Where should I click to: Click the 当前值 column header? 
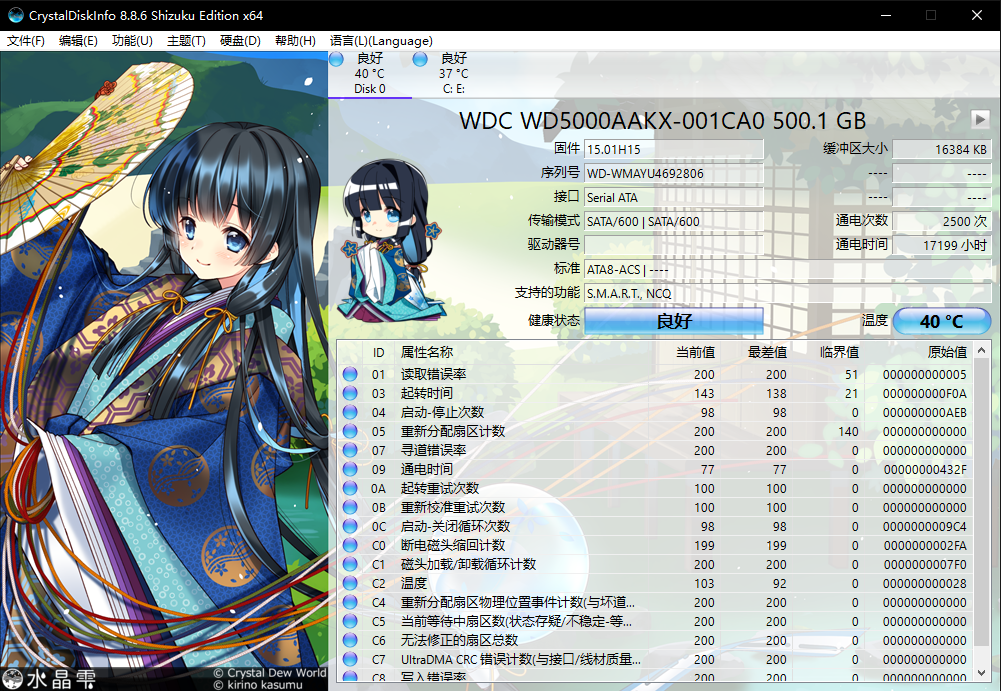tap(695, 352)
